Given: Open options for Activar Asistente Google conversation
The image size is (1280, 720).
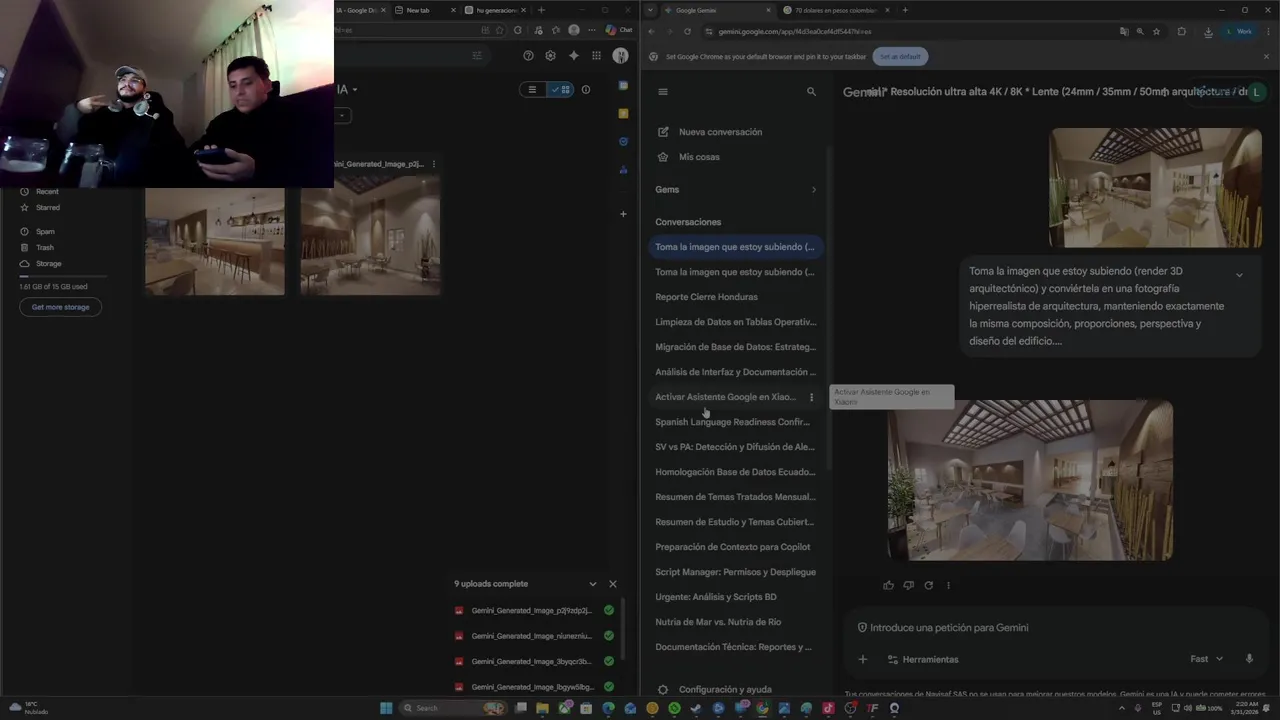Looking at the screenshot, I should tap(811, 397).
